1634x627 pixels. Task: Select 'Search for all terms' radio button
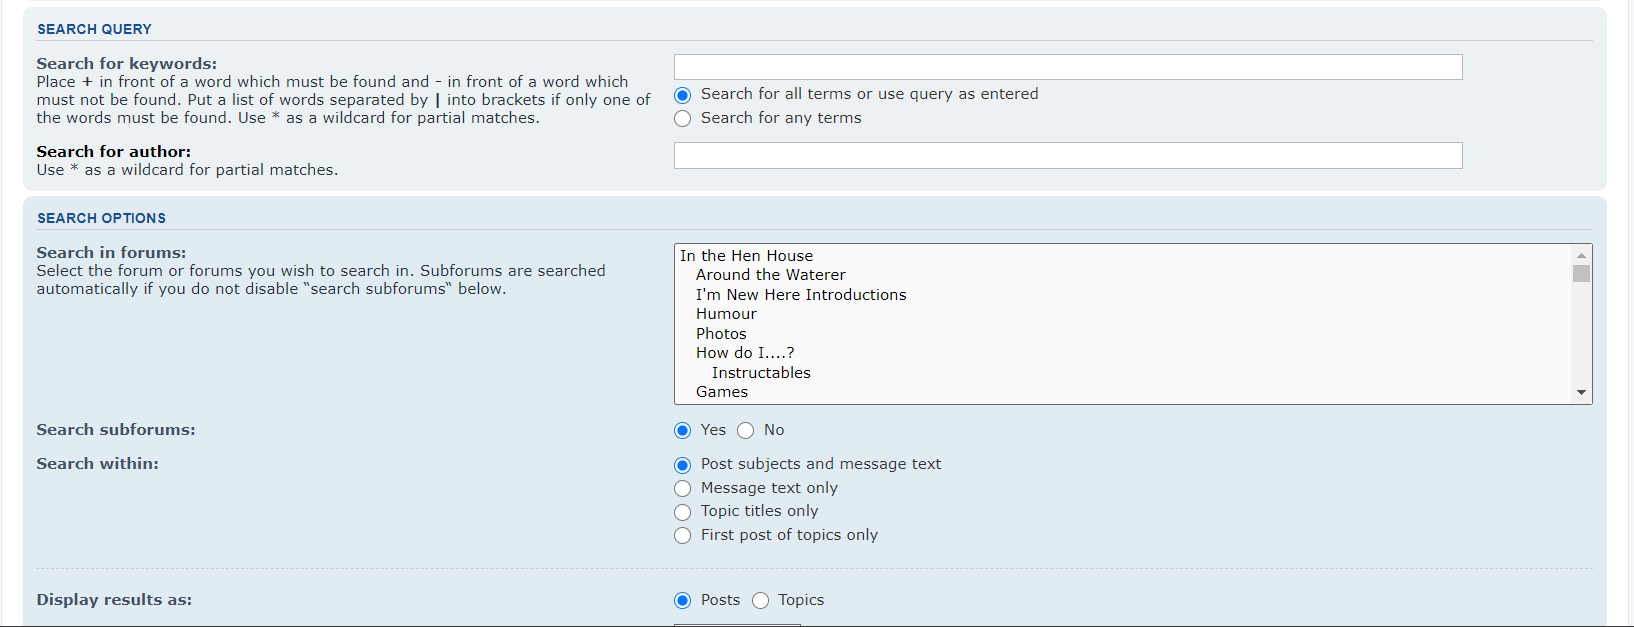point(683,95)
